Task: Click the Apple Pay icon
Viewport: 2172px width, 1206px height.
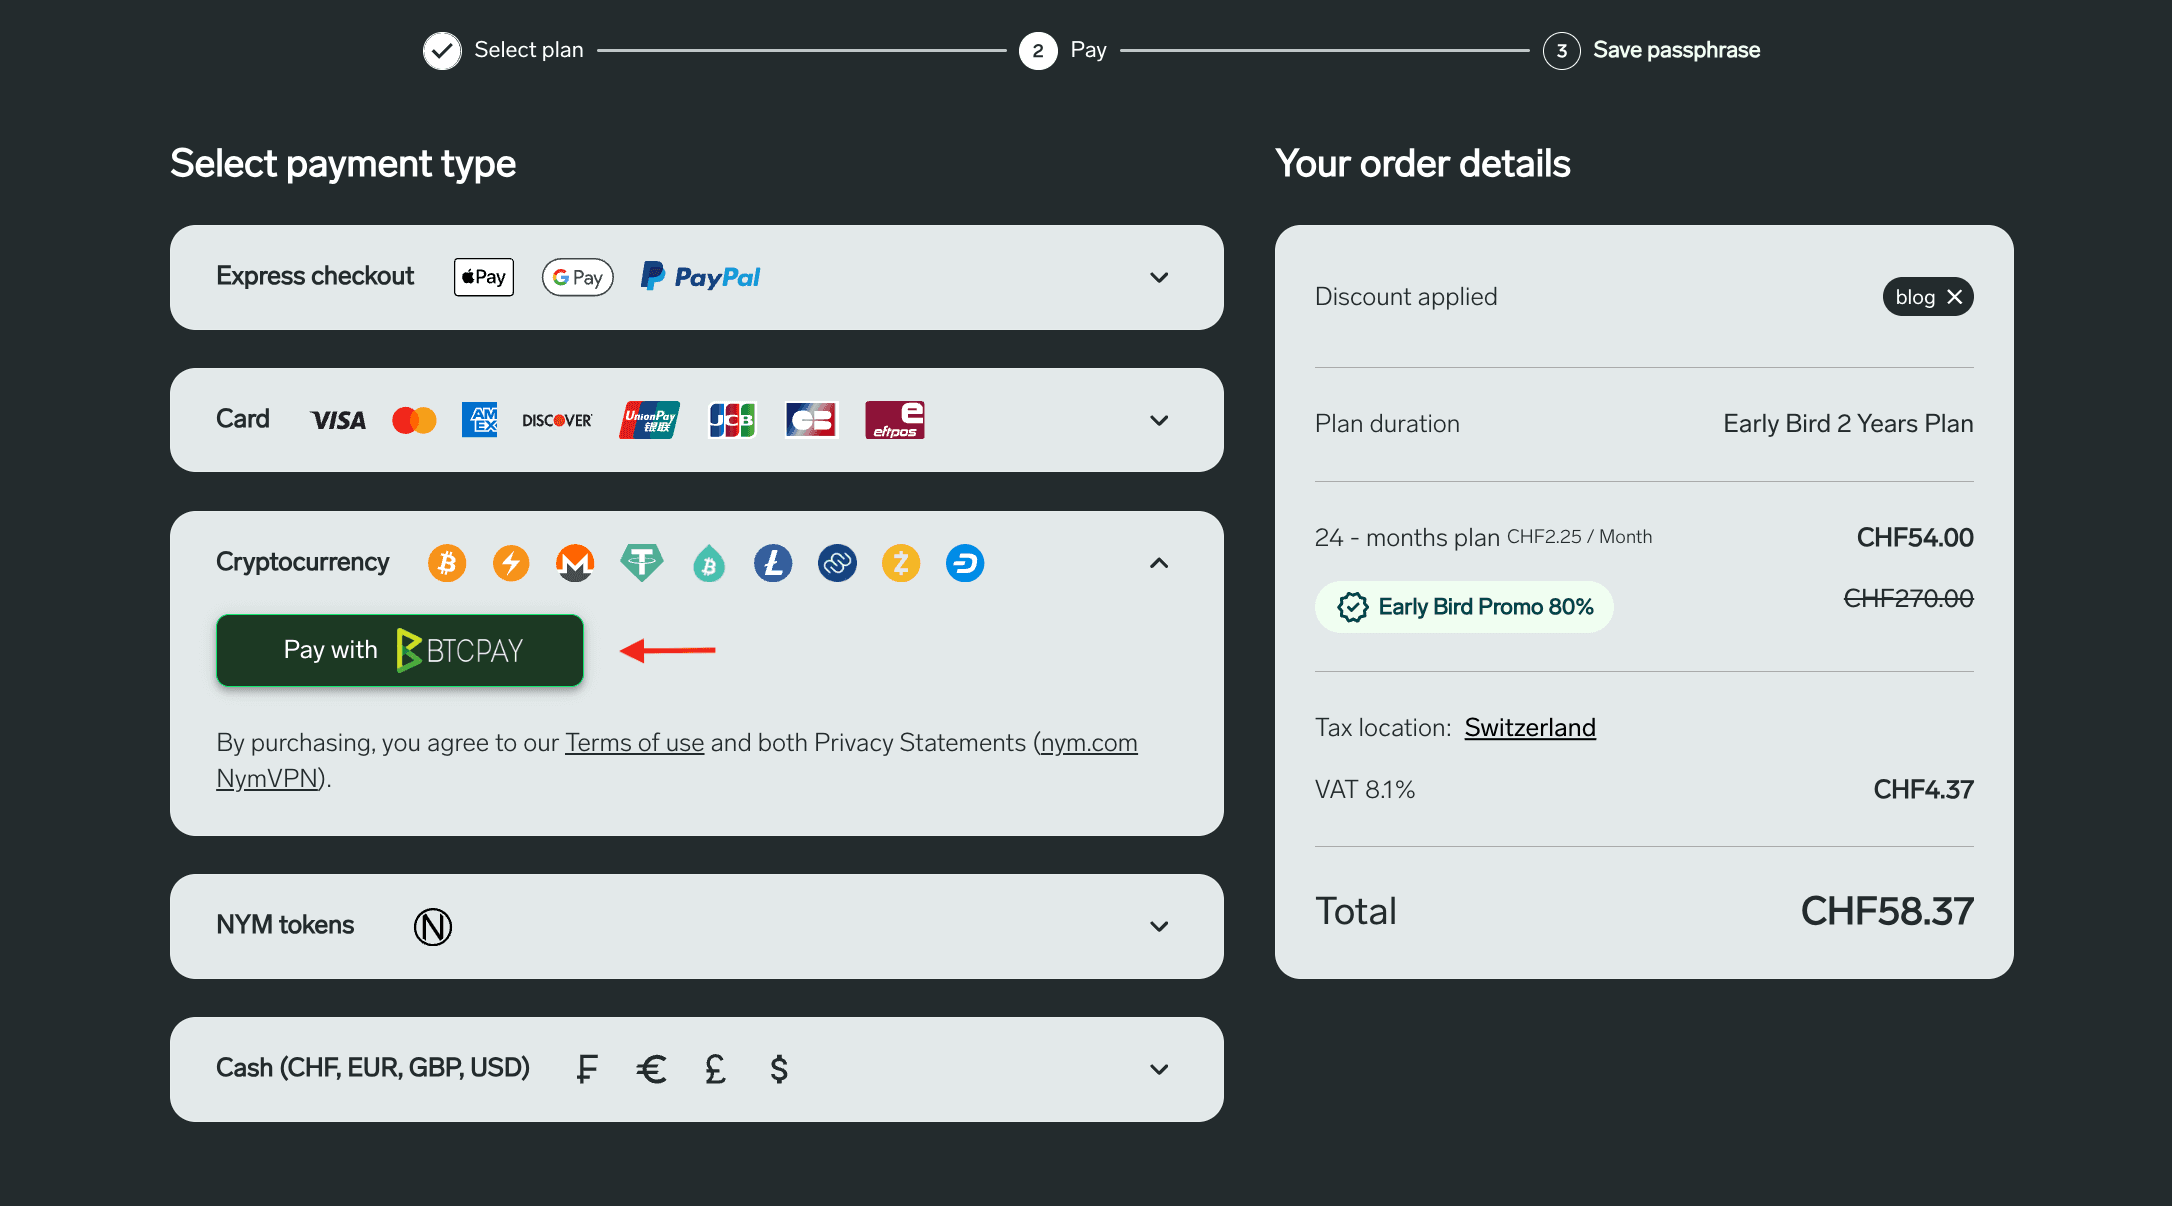Action: (484, 277)
